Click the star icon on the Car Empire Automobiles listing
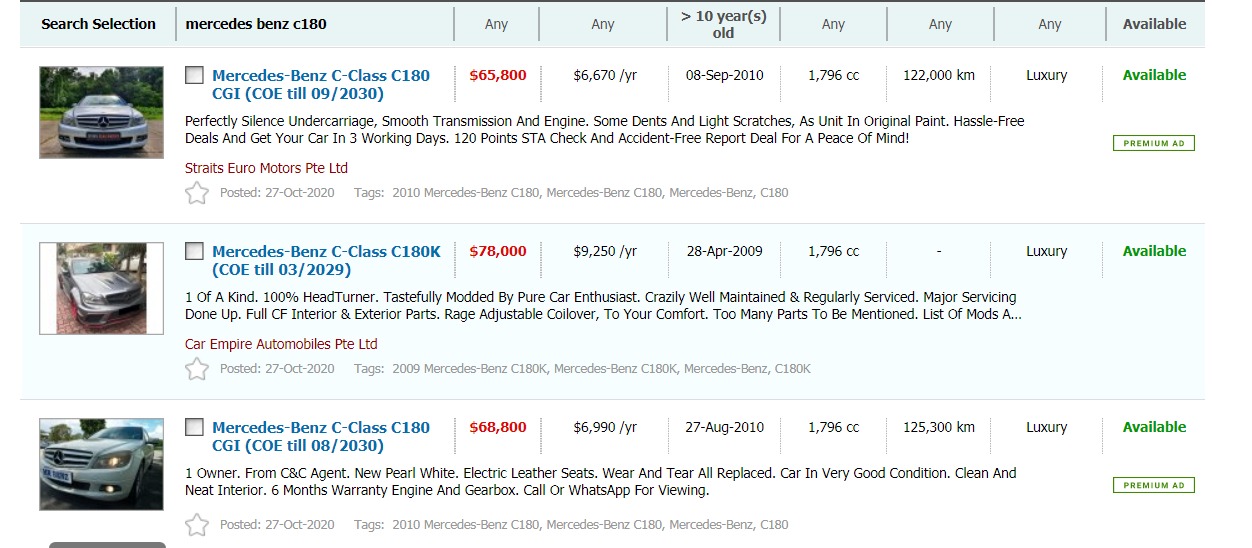1252x548 pixels. coord(197,369)
